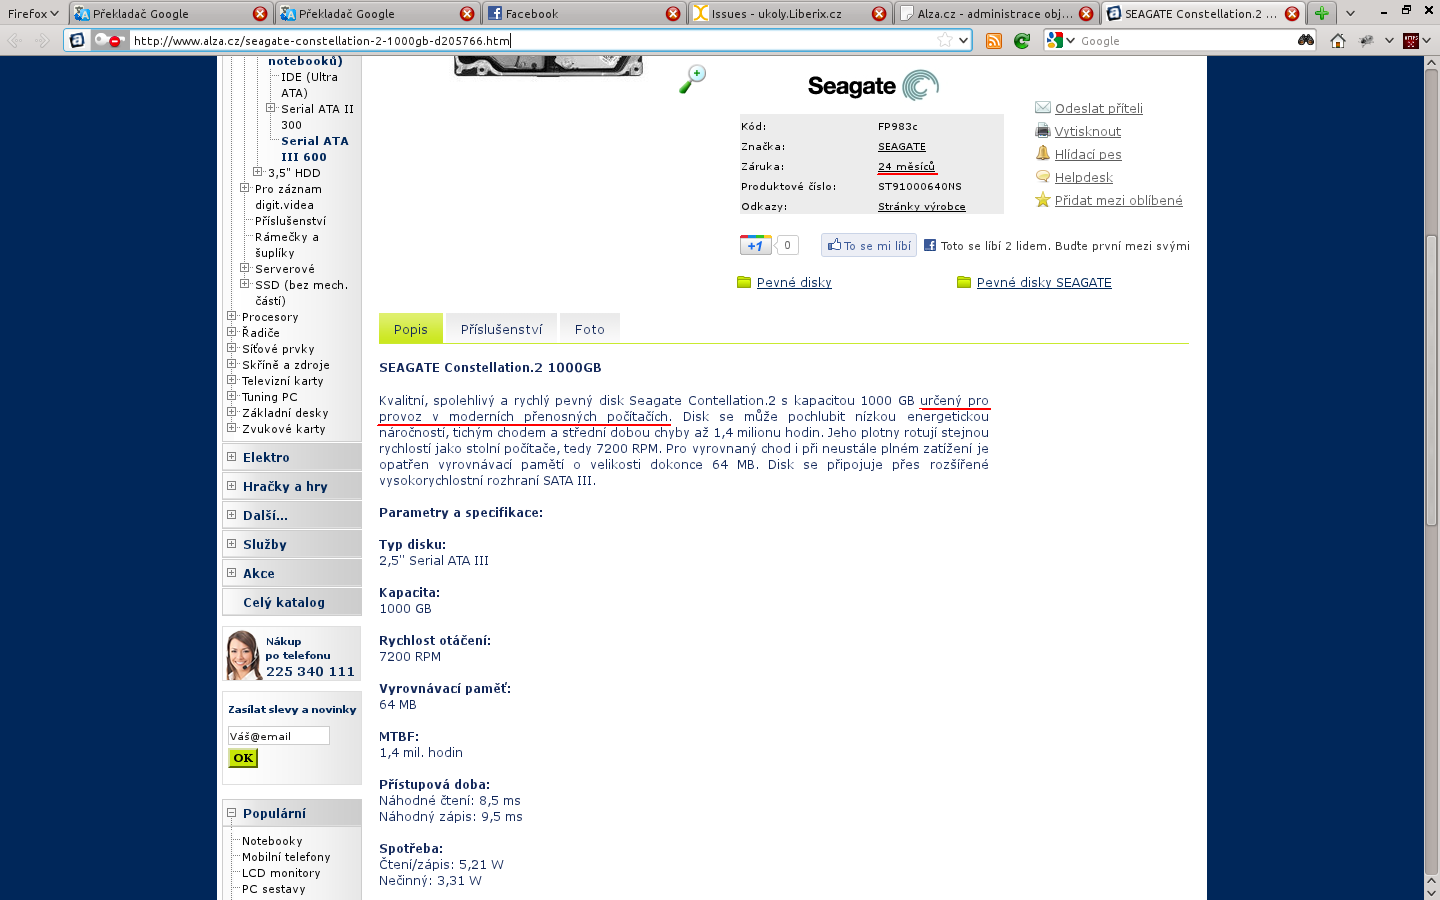Screen dimensions: 1440x900
Task: Collapse the Populární section
Action: click(x=231, y=813)
